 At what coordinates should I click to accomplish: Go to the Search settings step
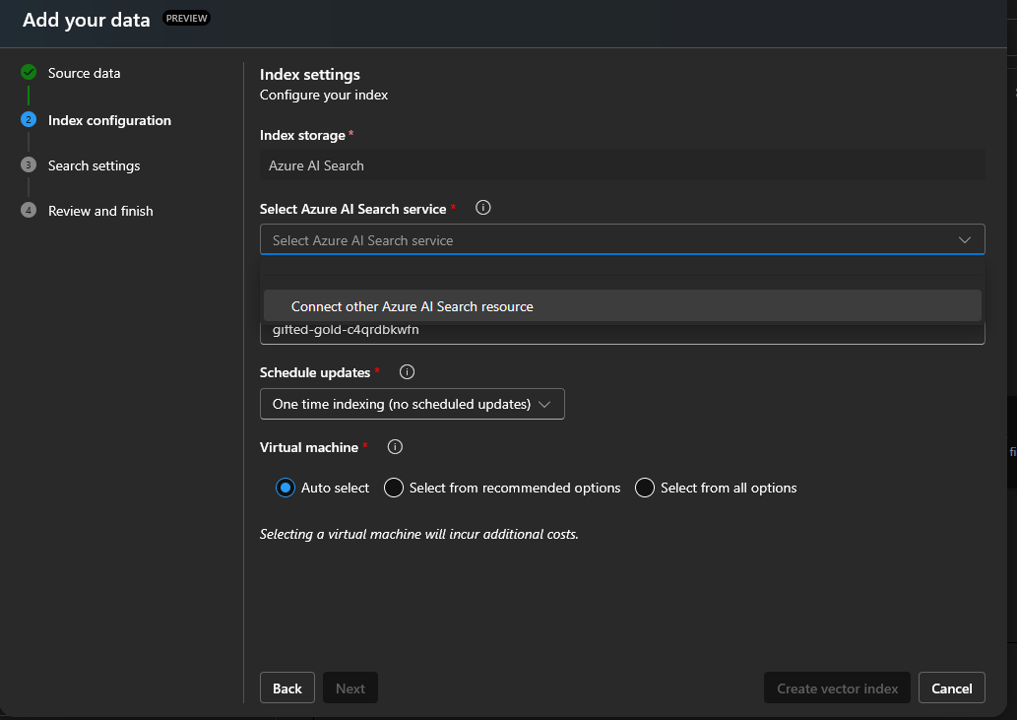point(95,164)
